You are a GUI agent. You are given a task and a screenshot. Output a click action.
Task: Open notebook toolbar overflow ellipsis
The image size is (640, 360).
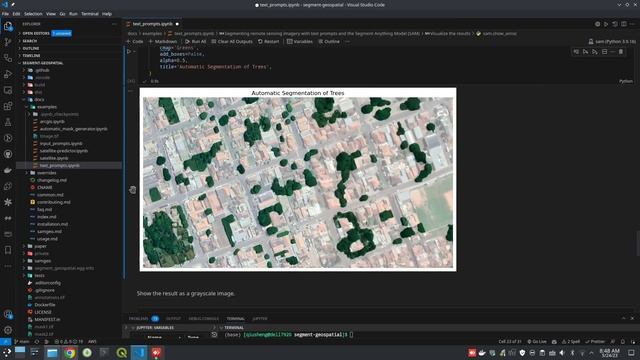(347, 41)
